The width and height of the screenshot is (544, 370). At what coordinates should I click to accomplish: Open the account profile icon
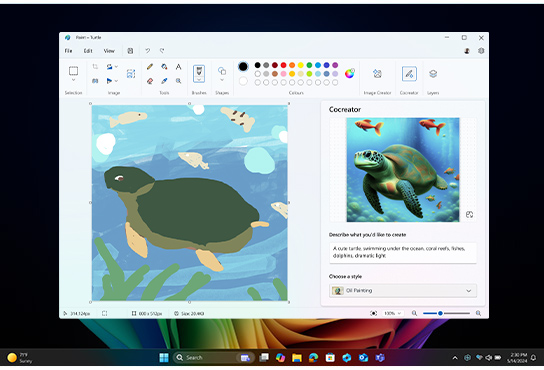click(x=467, y=51)
